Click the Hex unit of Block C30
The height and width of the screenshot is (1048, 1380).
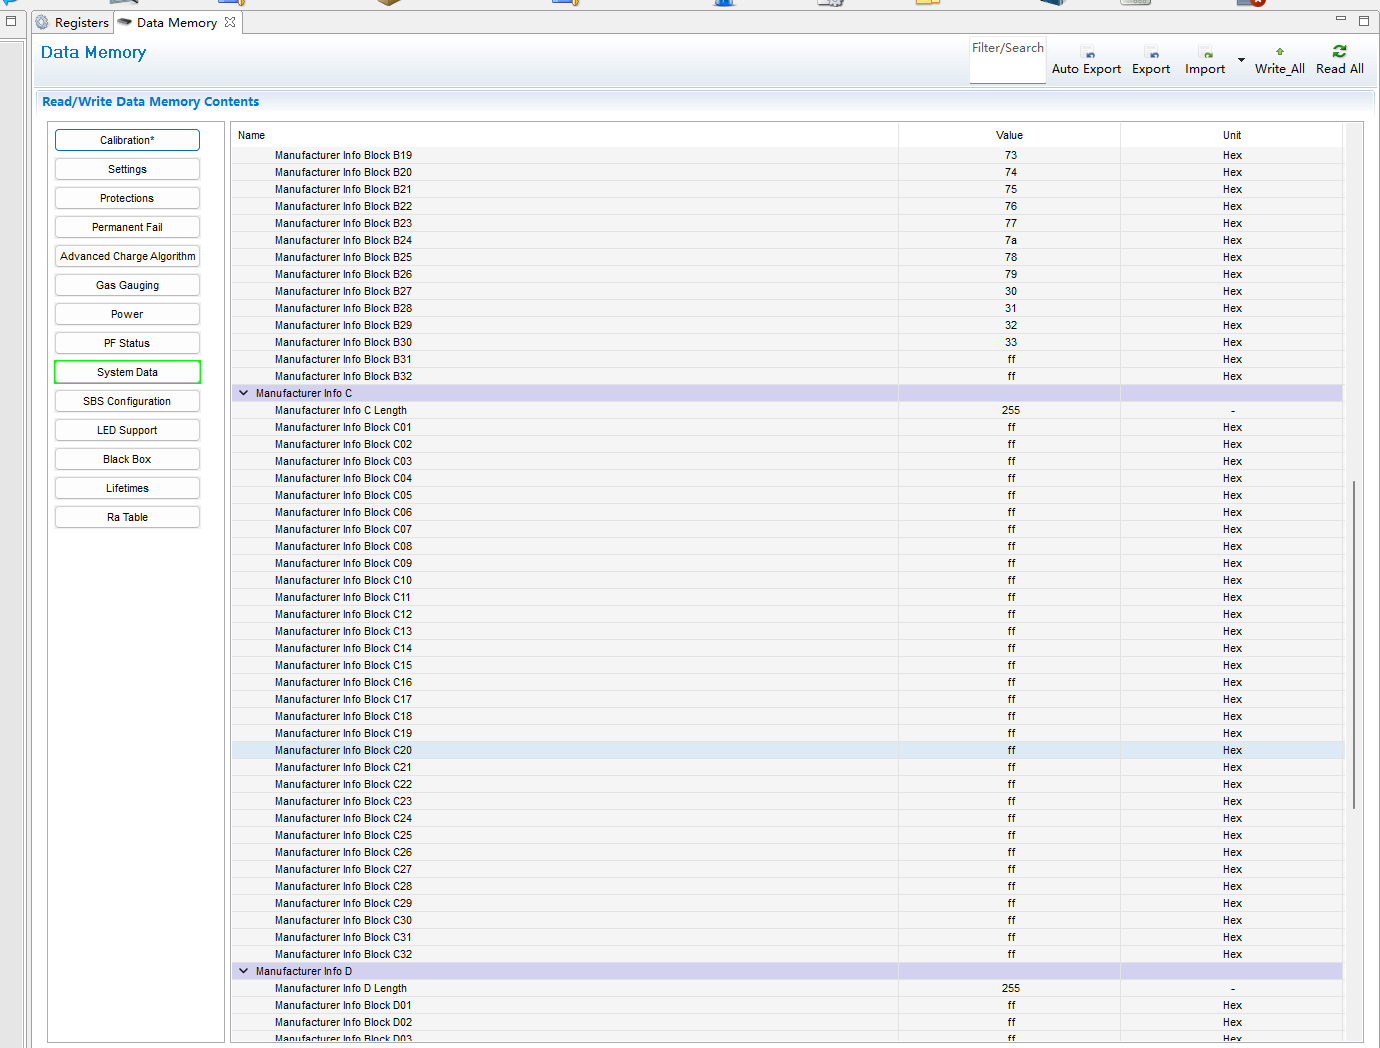click(x=1232, y=920)
